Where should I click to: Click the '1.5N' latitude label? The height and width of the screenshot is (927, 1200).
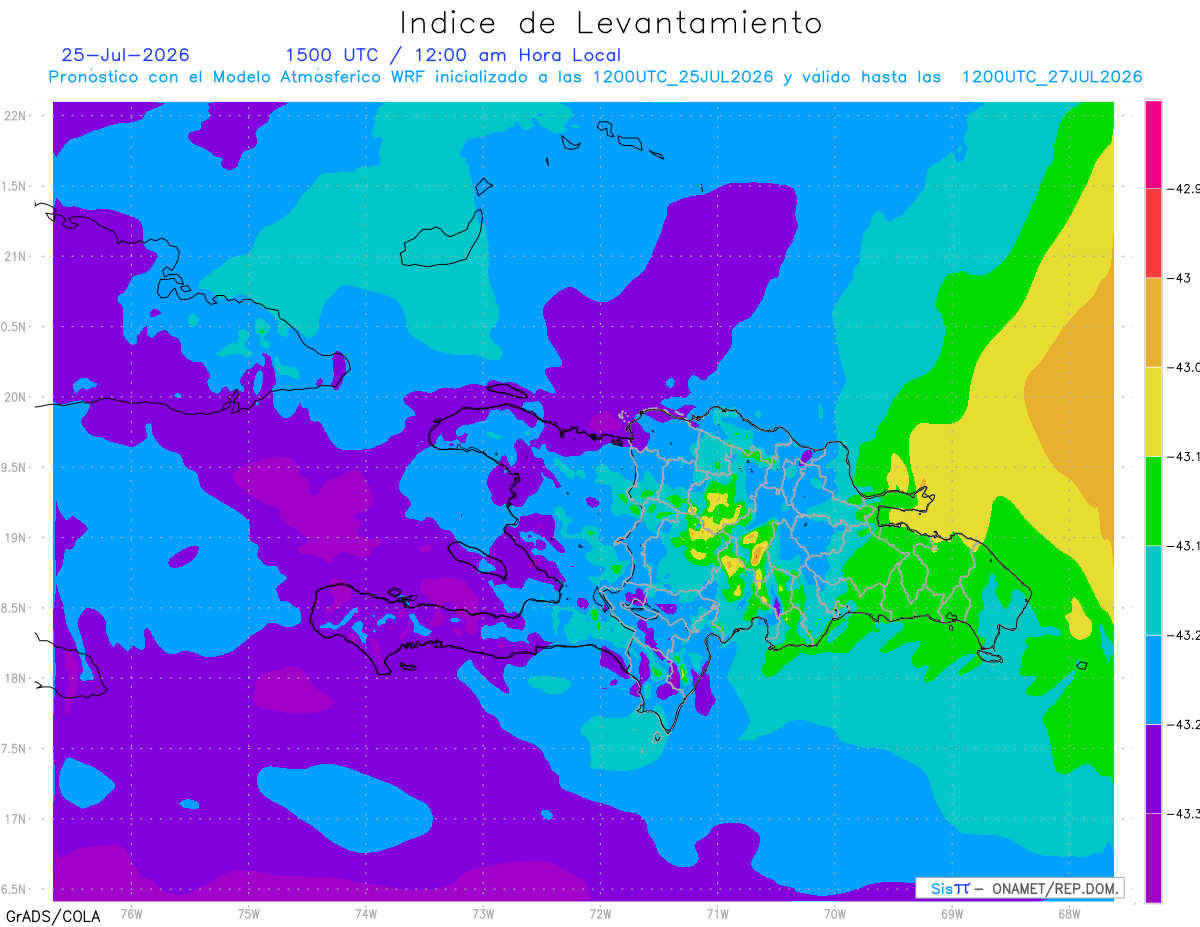tap(15, 186)
